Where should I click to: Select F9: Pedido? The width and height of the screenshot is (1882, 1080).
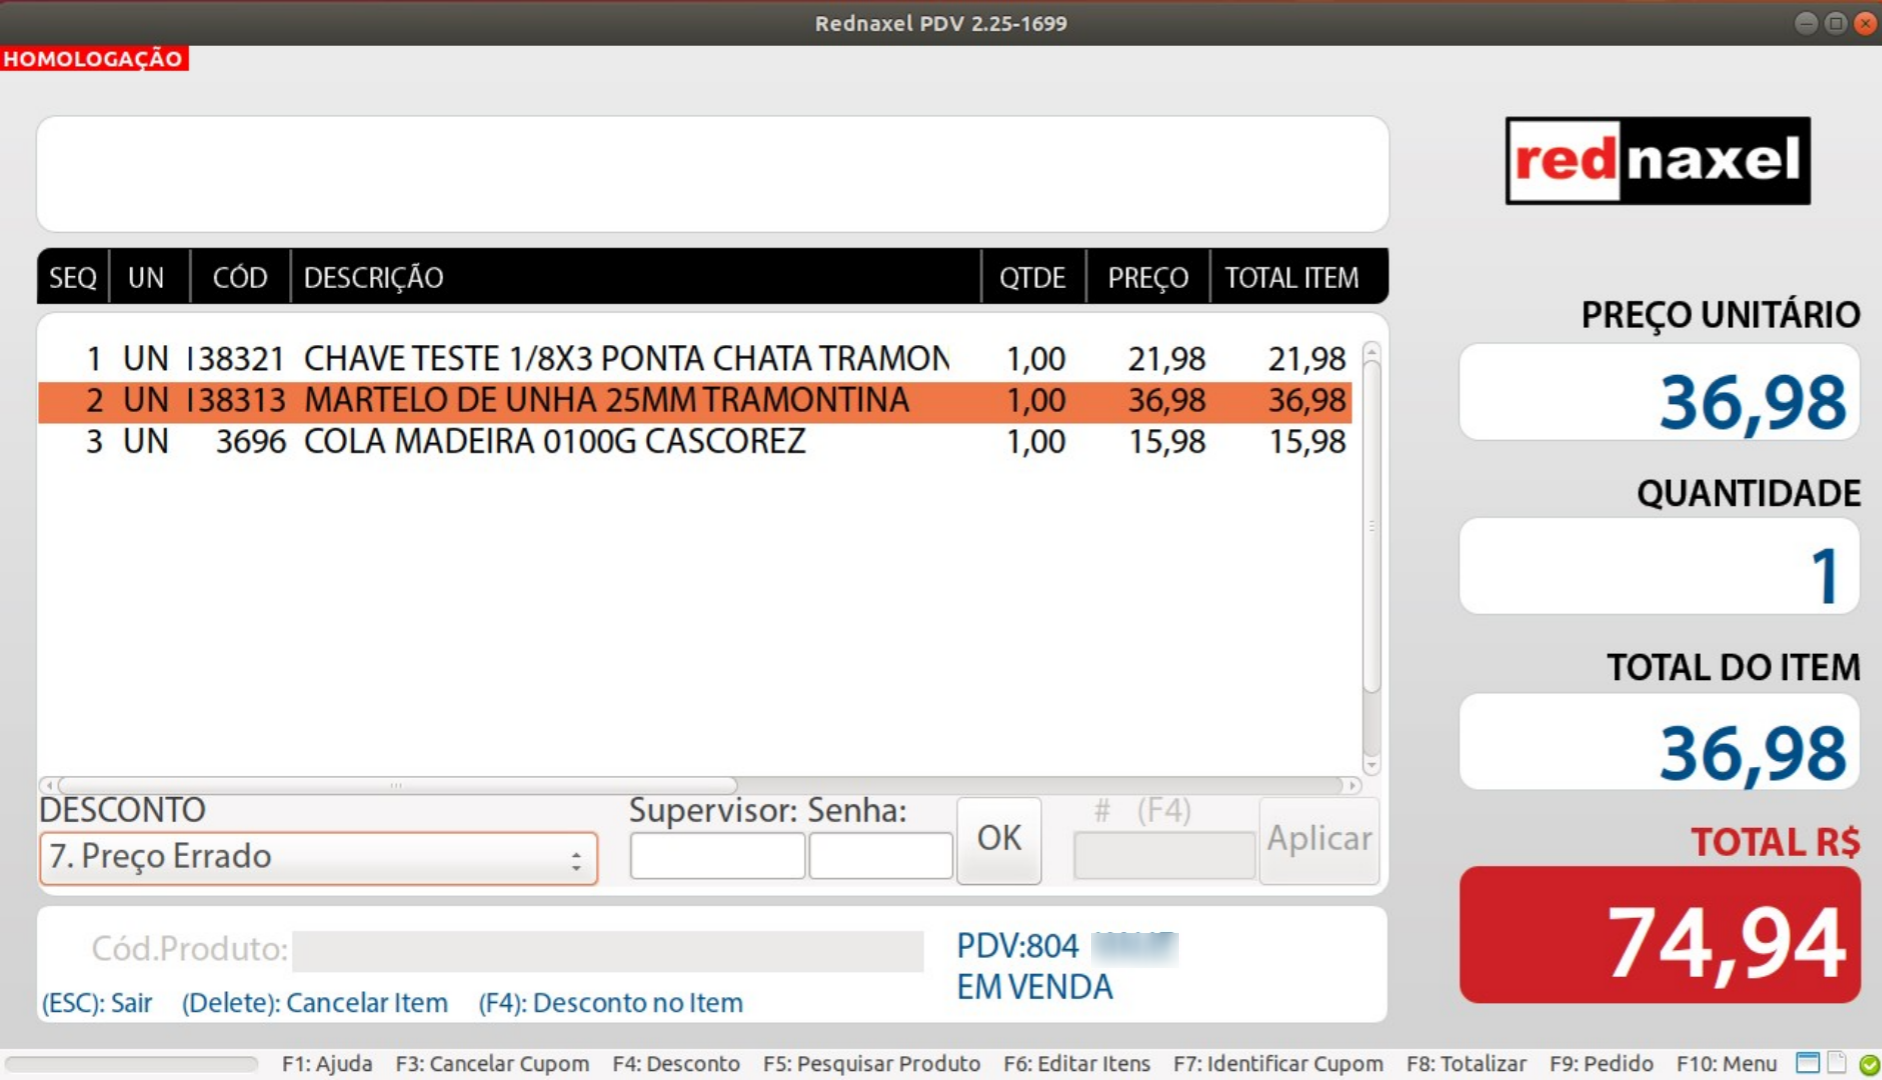[x=1602, y=1064]
